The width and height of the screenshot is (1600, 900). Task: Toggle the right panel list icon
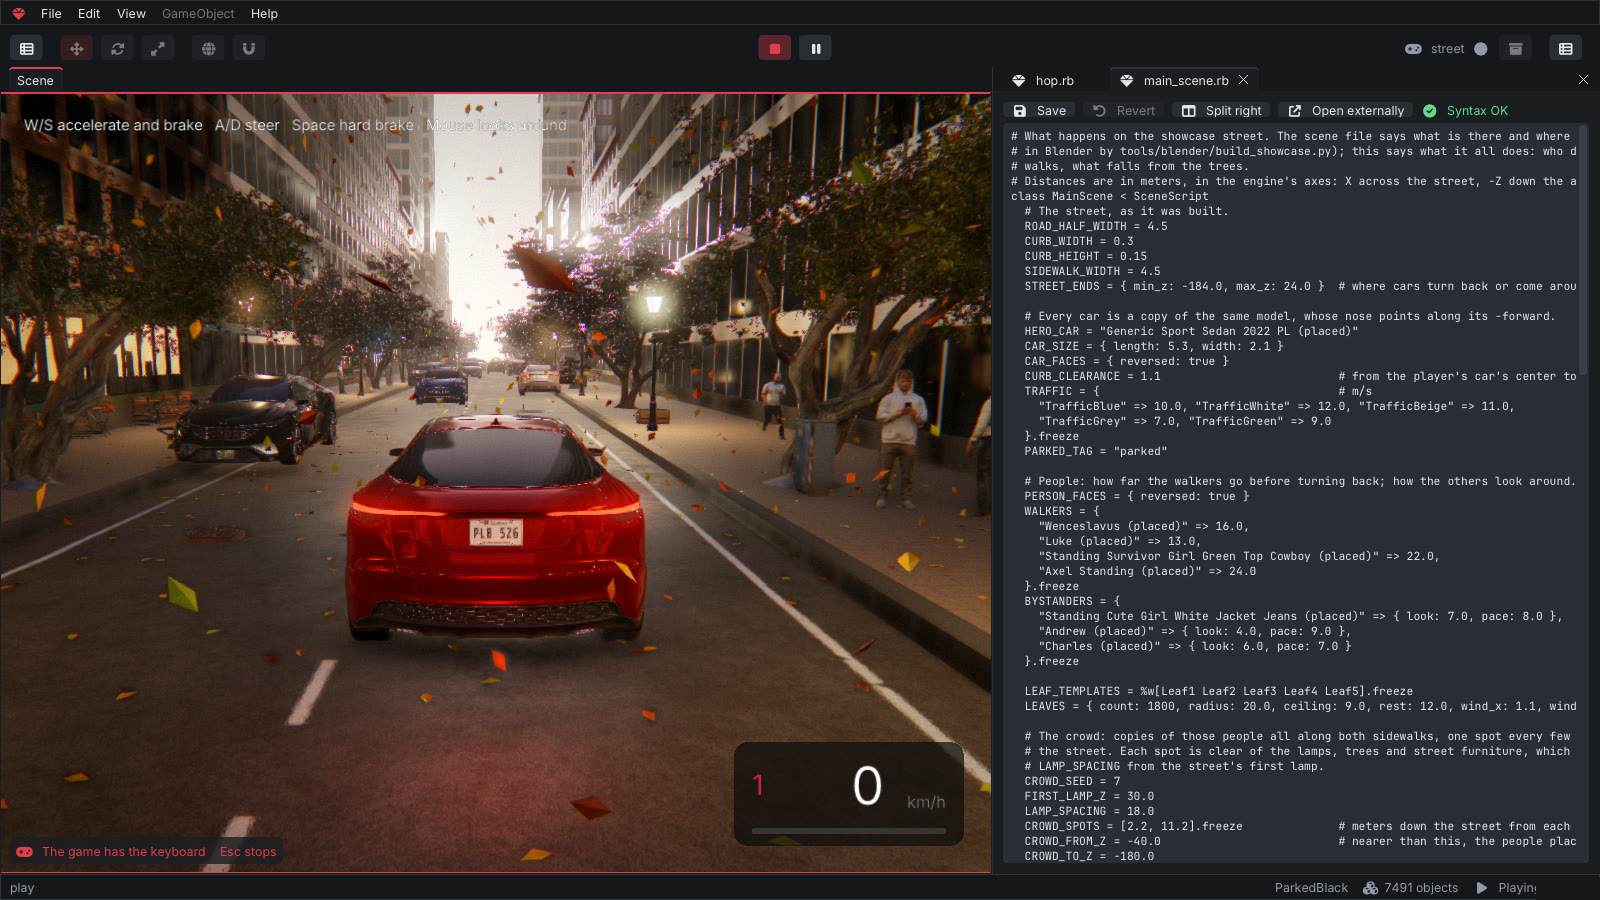pyautogui.click(x=1566, y=48)
